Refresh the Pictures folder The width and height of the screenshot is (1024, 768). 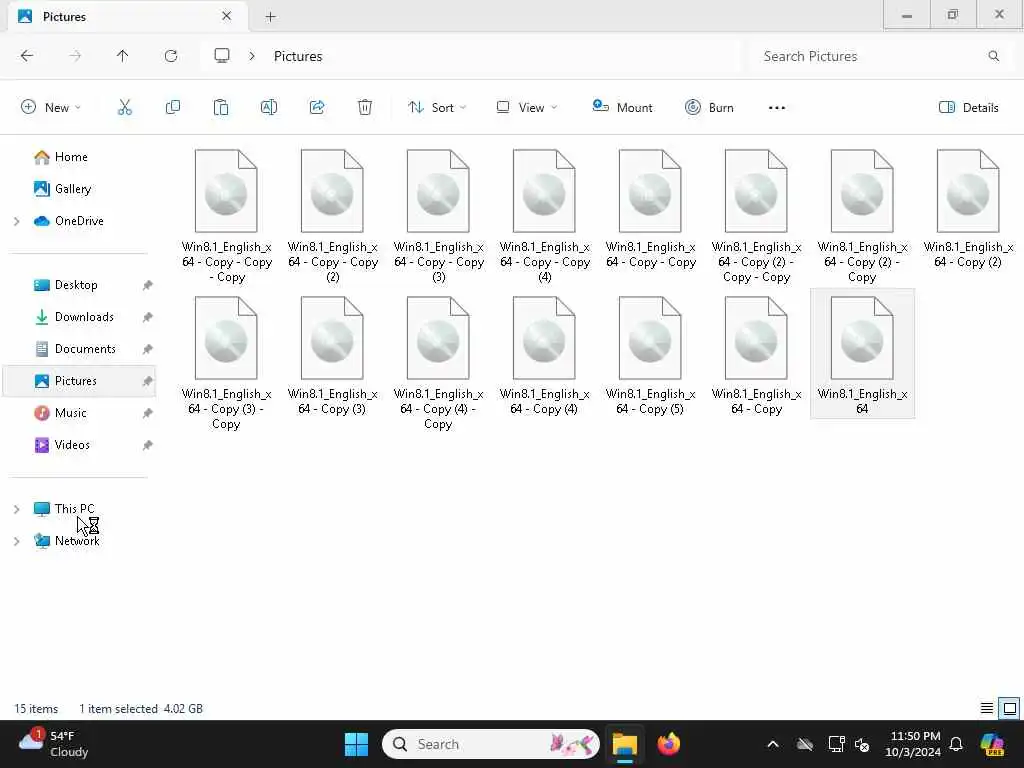(x=171, y=56)
